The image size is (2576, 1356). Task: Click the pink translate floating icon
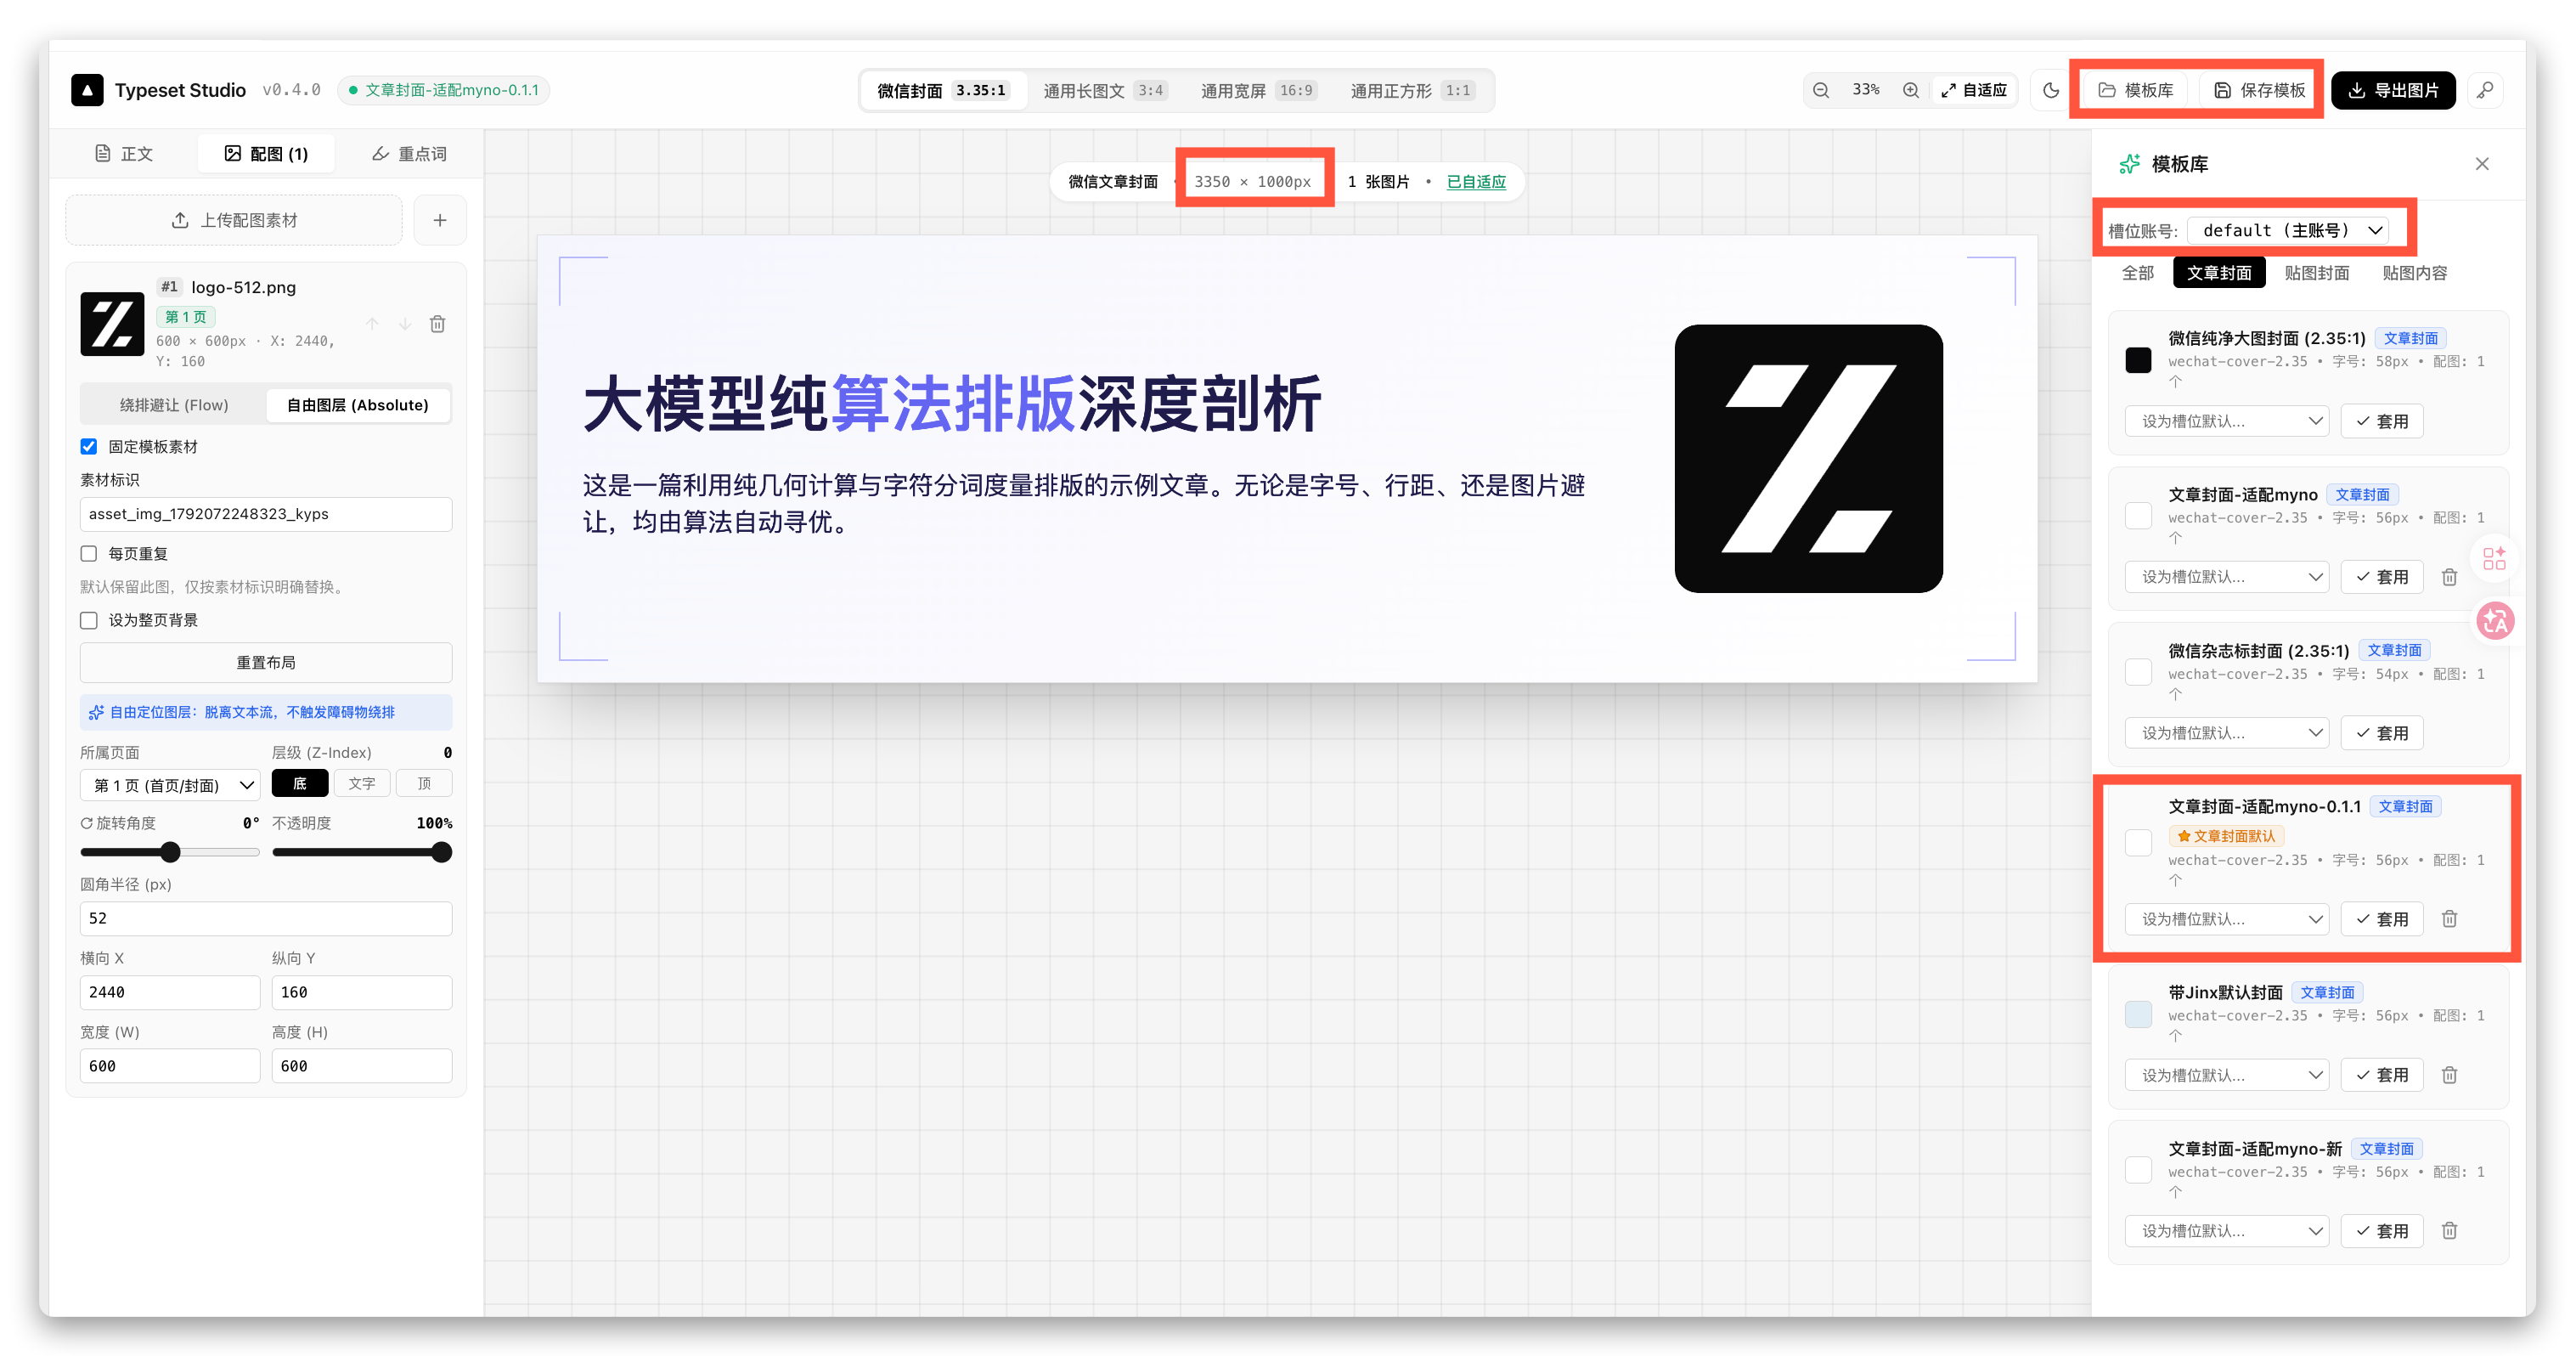[2495, 621]
